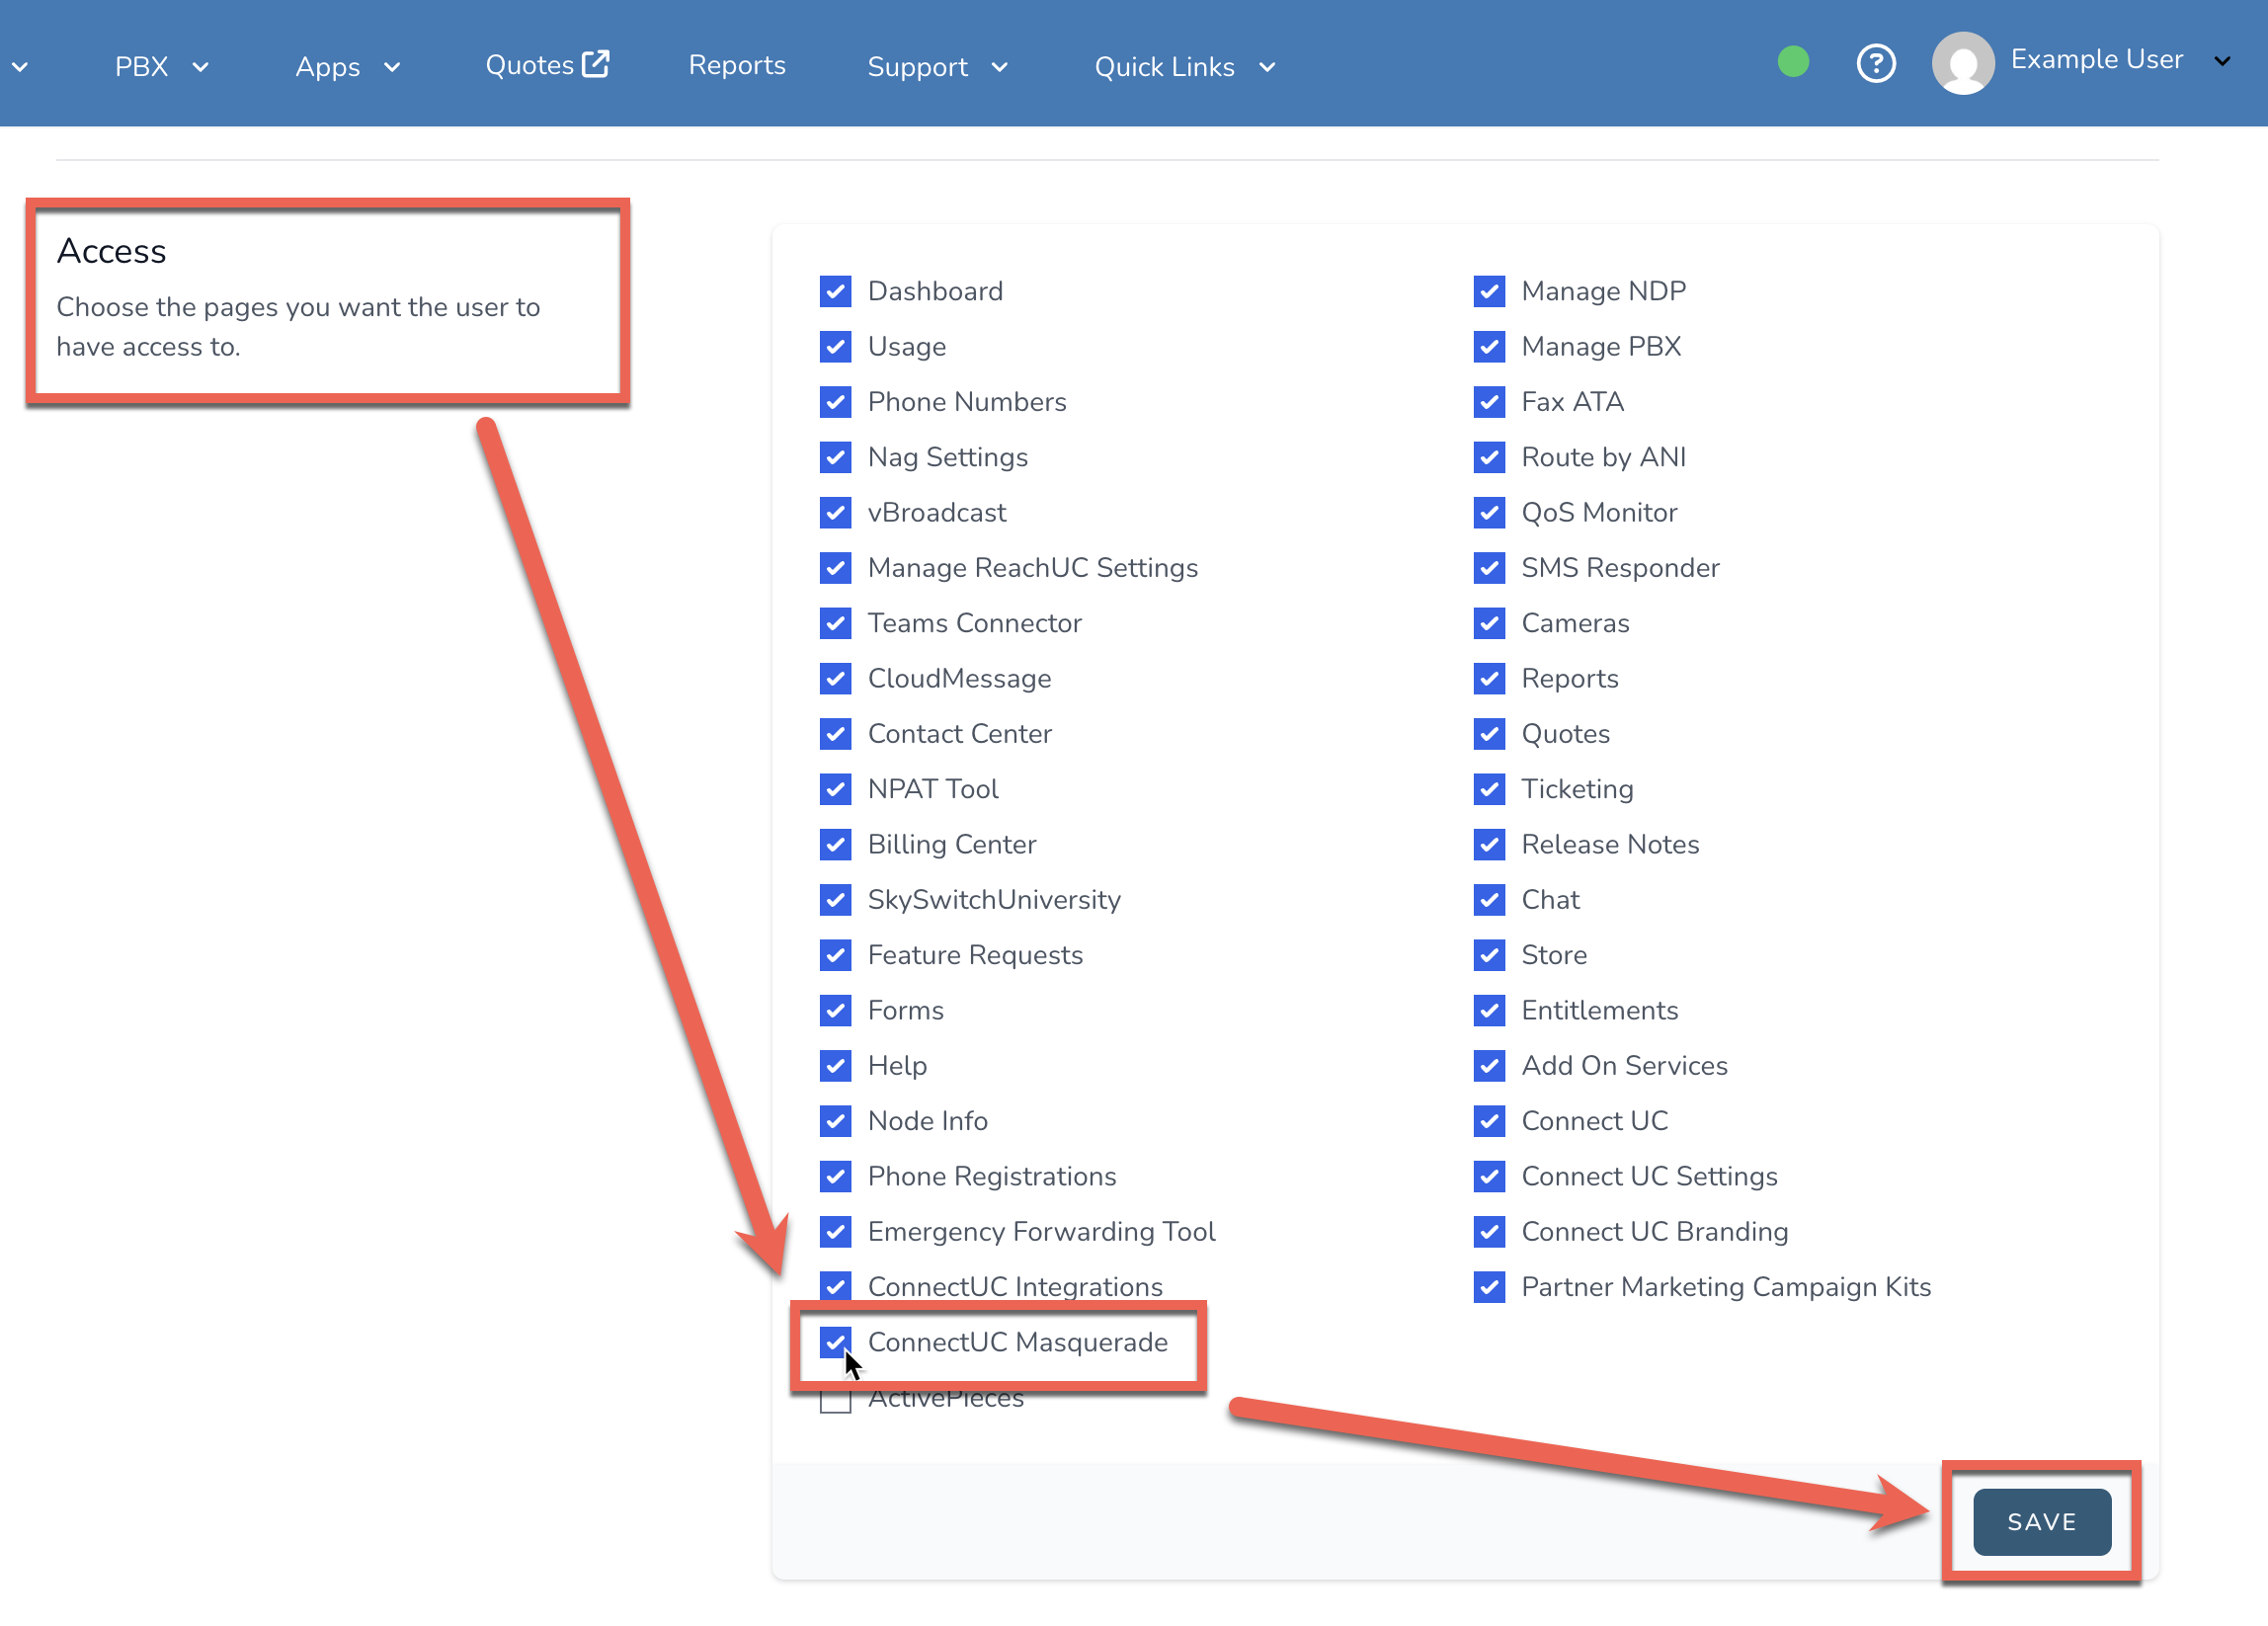Toggle the Ticketing access checkbox

(1489, 789)
